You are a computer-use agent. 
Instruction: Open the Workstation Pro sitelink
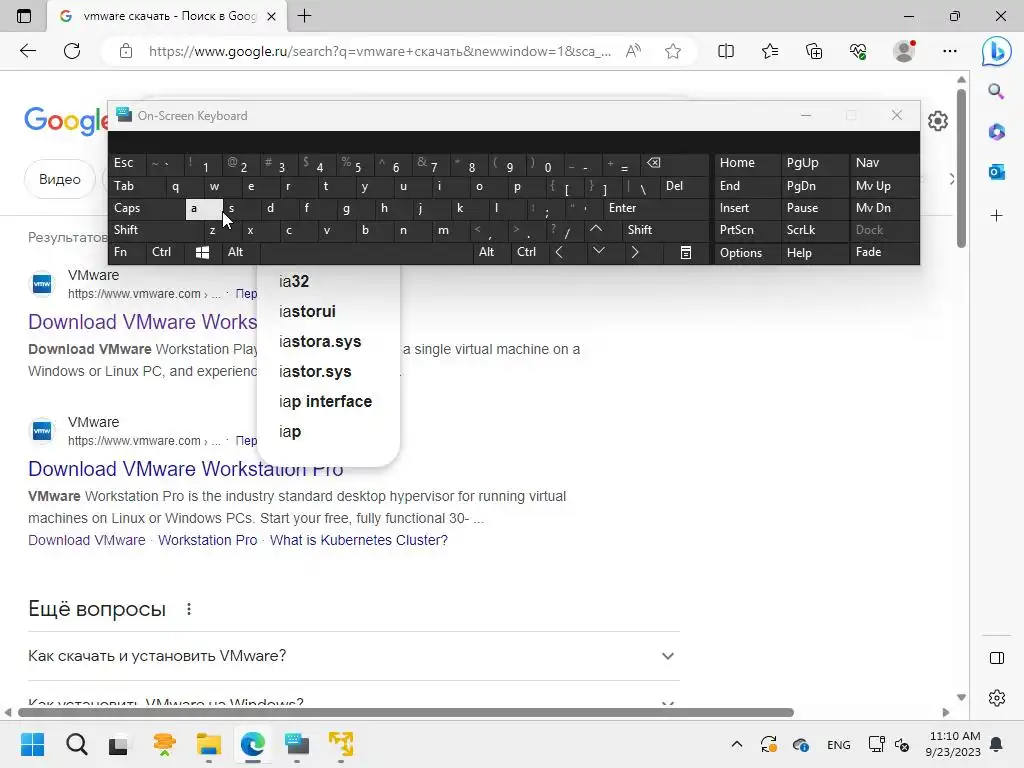pyautogui.click(x=208, y=540)
